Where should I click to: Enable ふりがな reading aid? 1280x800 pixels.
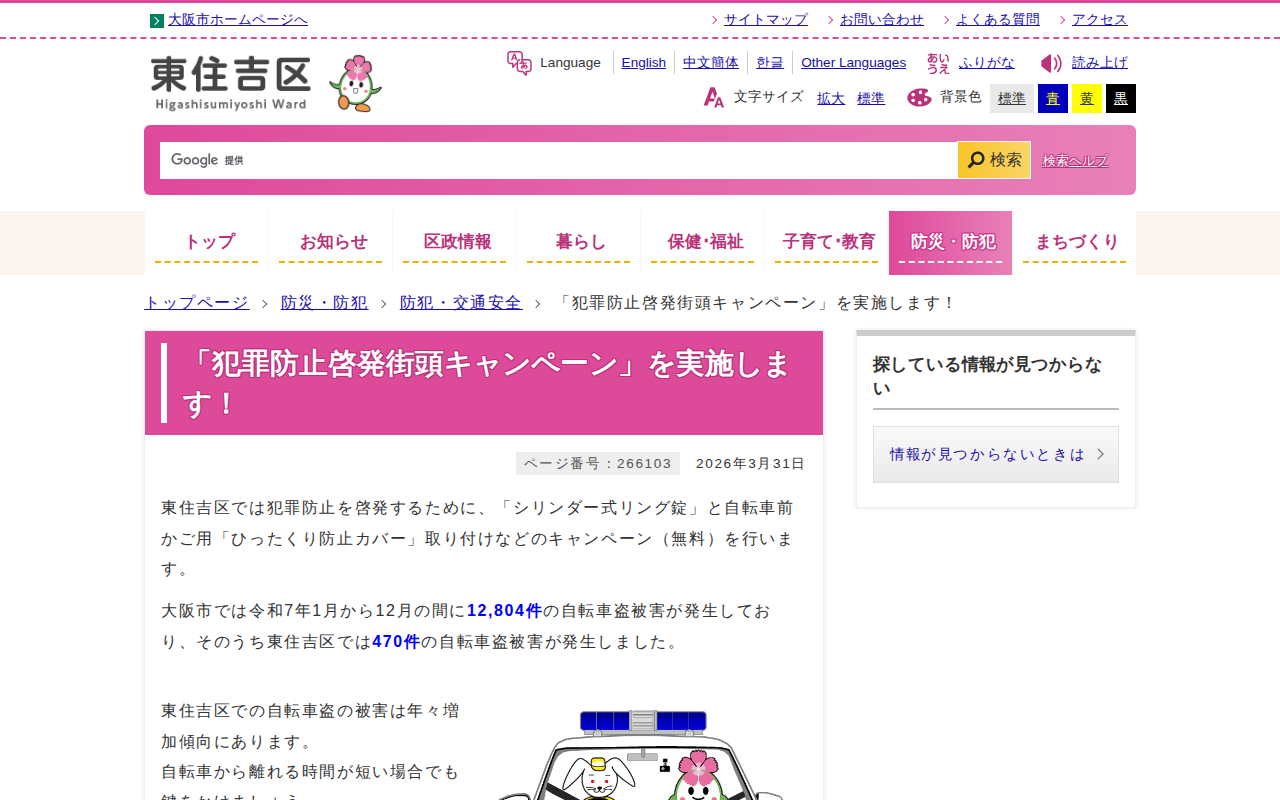tap(987, 63)
